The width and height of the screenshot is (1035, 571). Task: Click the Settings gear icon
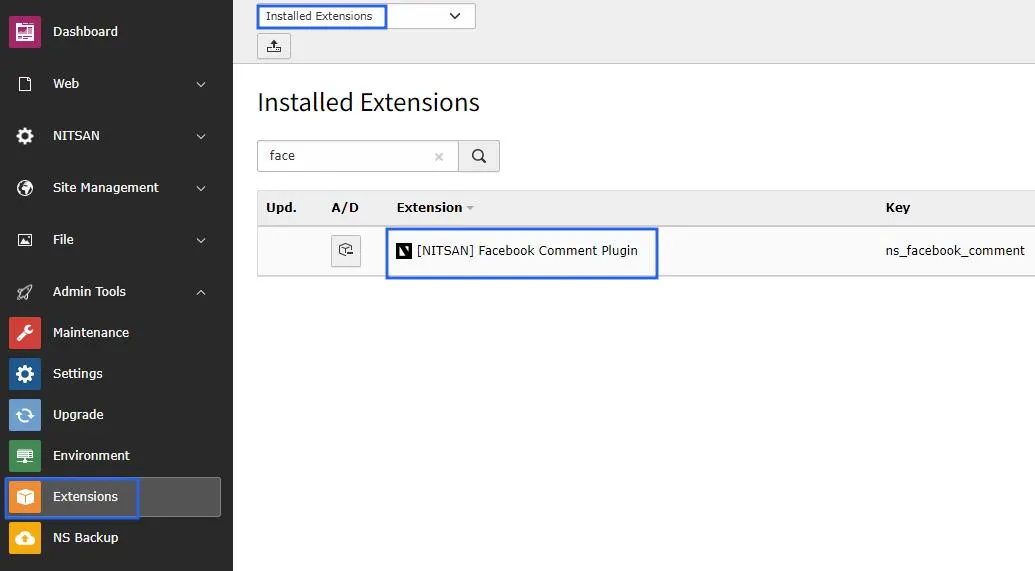click(24, 374)
